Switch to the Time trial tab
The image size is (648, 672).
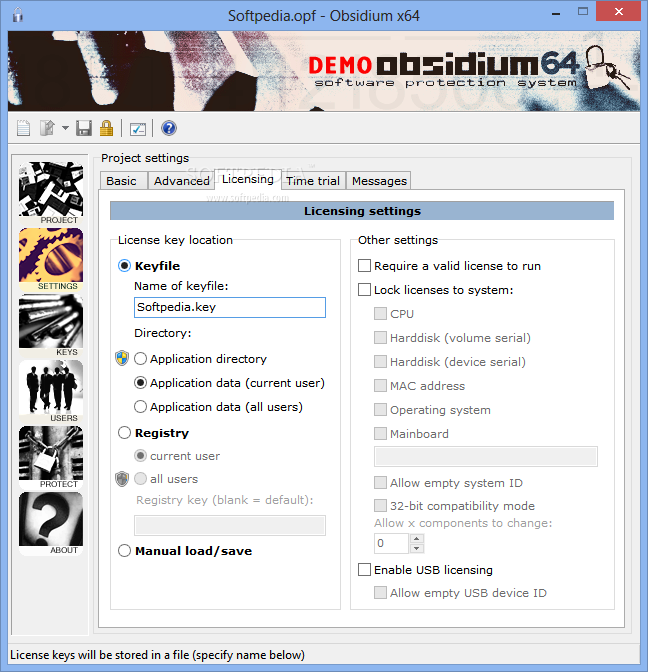pyautogui.click(x=313, y=181)
